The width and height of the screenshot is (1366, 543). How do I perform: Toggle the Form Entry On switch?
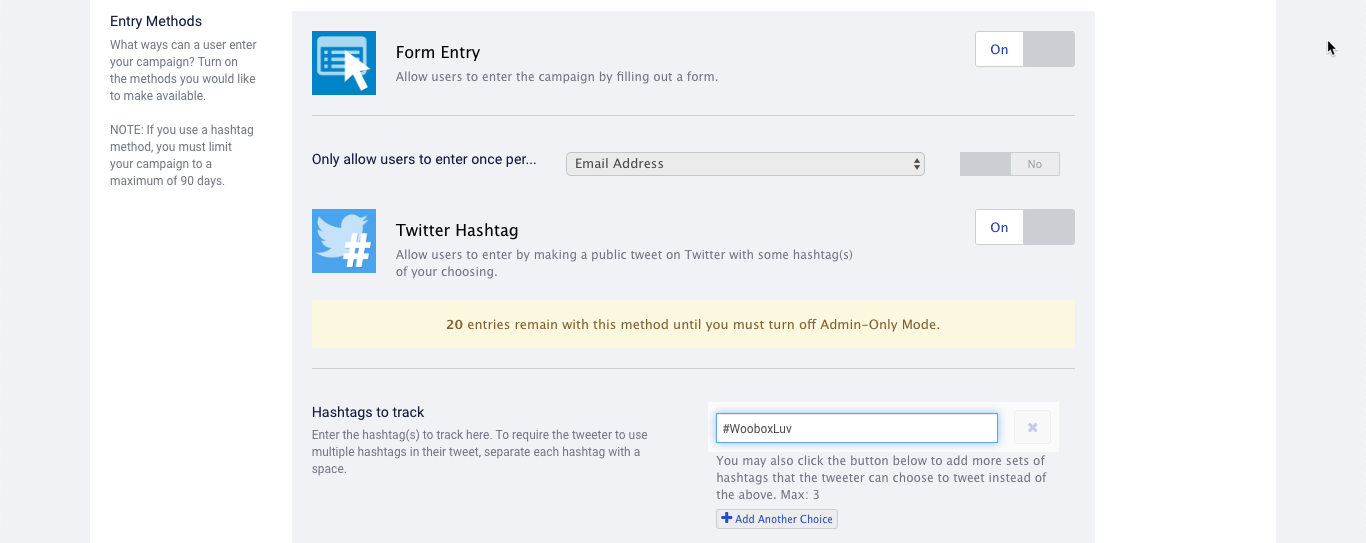pos(1025,49)
